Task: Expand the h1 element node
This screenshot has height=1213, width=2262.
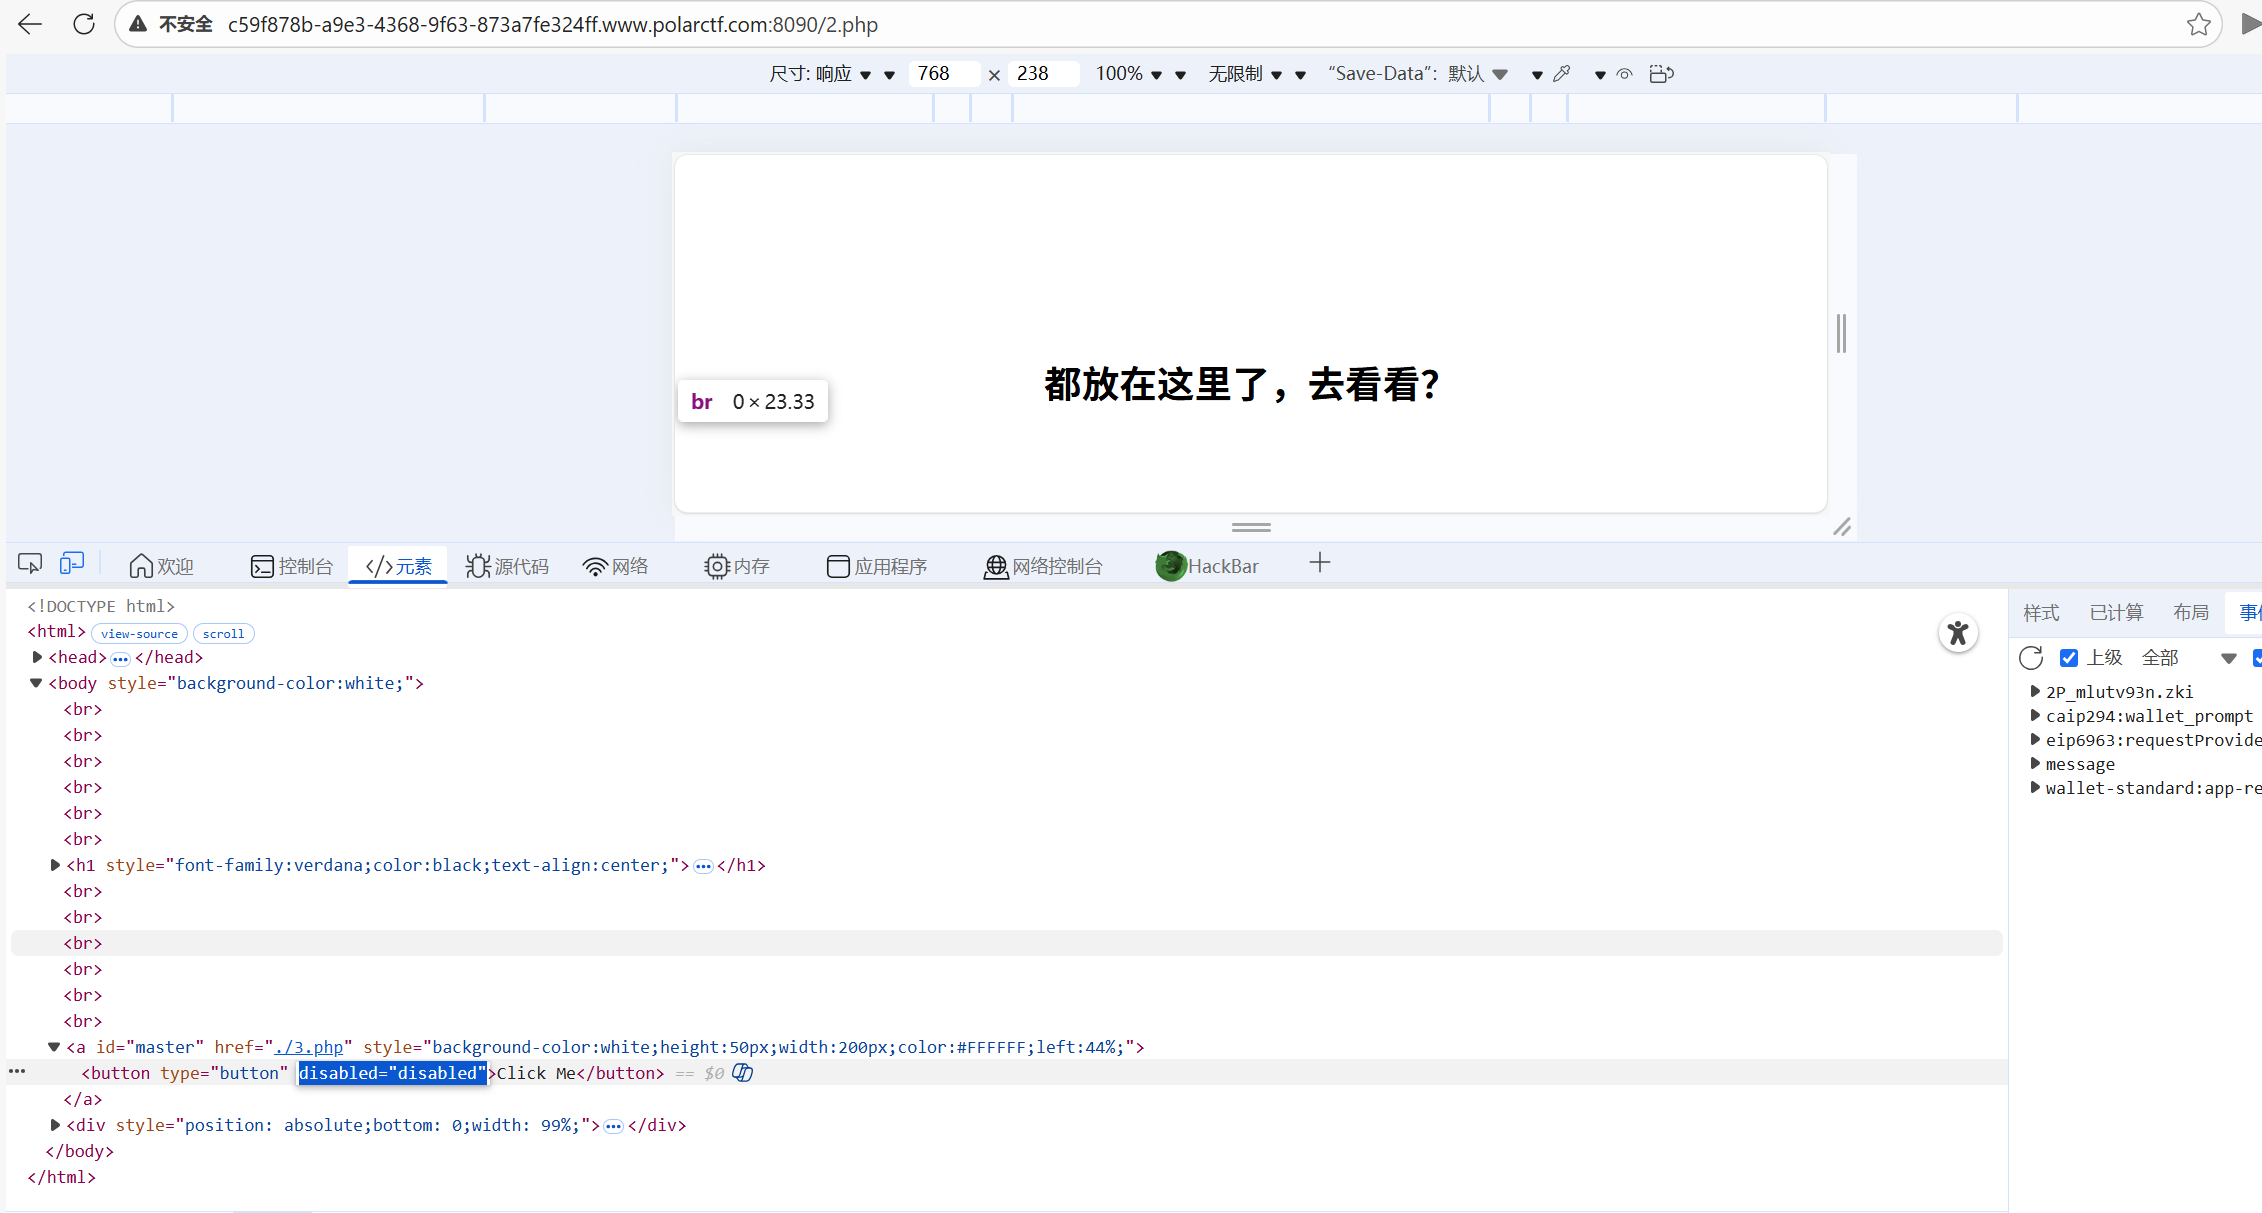Action: [55, 865]
